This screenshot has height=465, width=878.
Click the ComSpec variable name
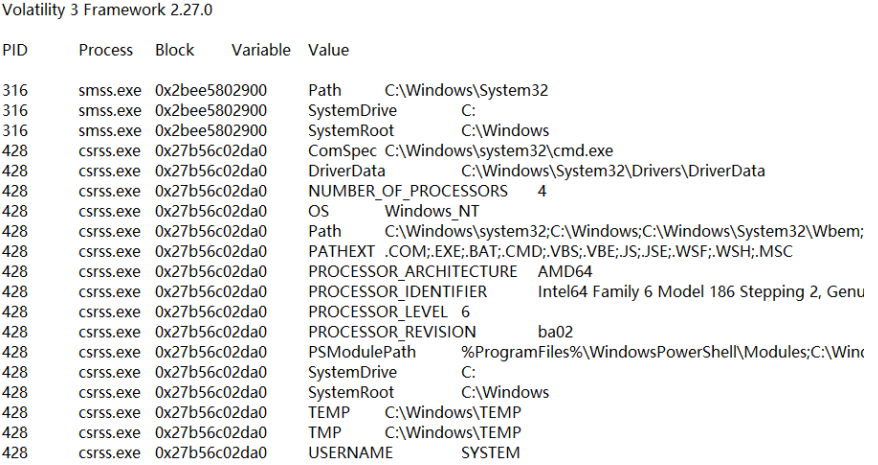342,151
